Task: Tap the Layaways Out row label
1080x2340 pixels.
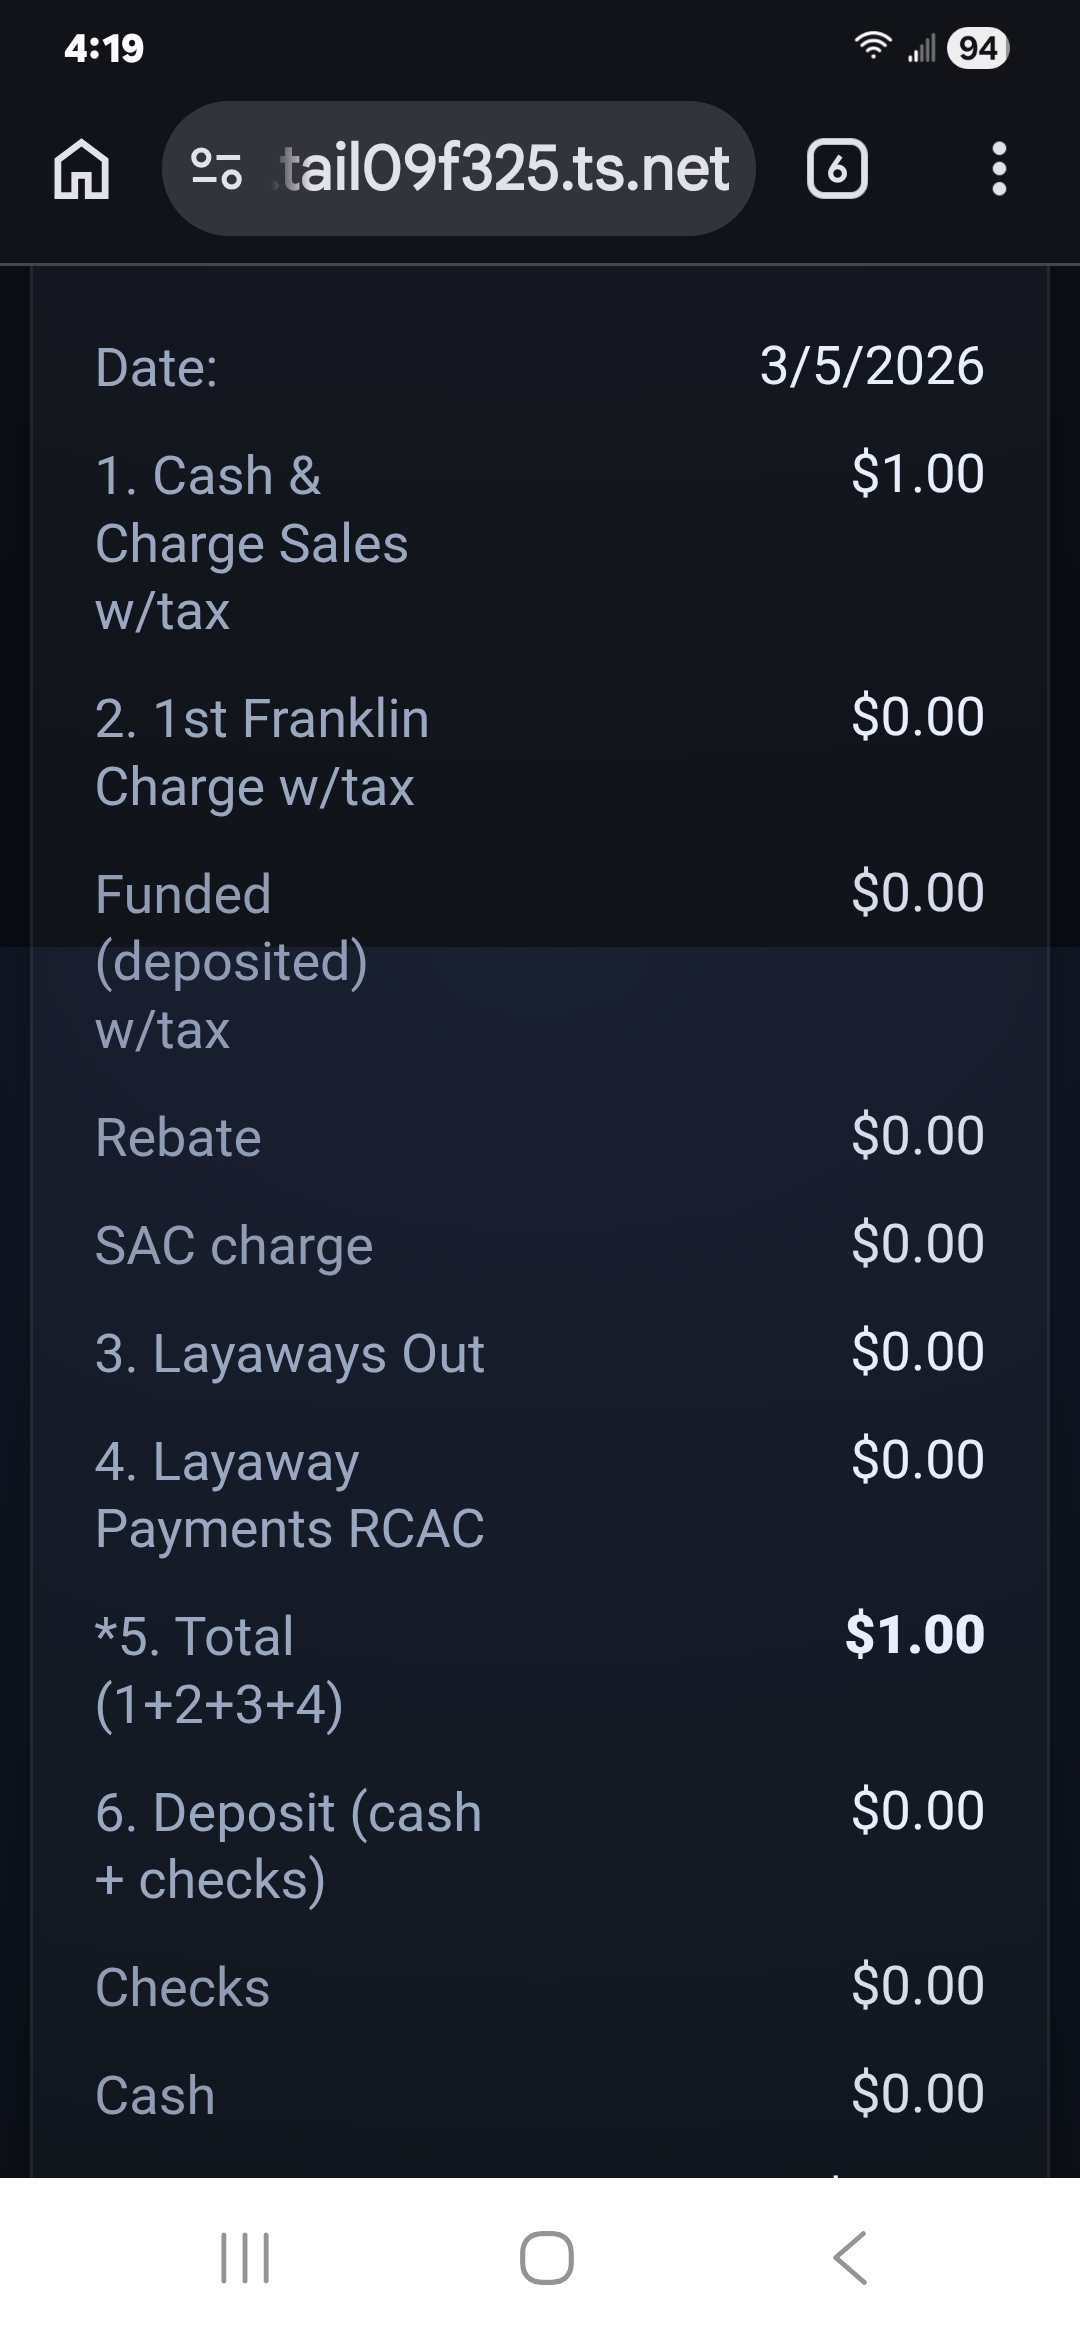Action: click(x=290, y=1354)
